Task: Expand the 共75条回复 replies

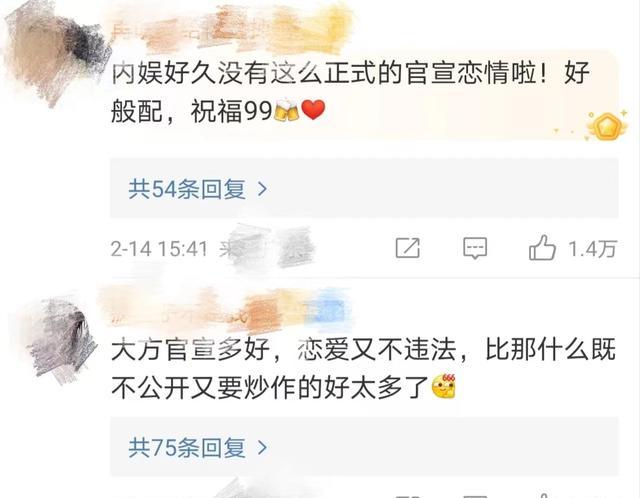Action: pyautogui.click(x=364, y=447)
